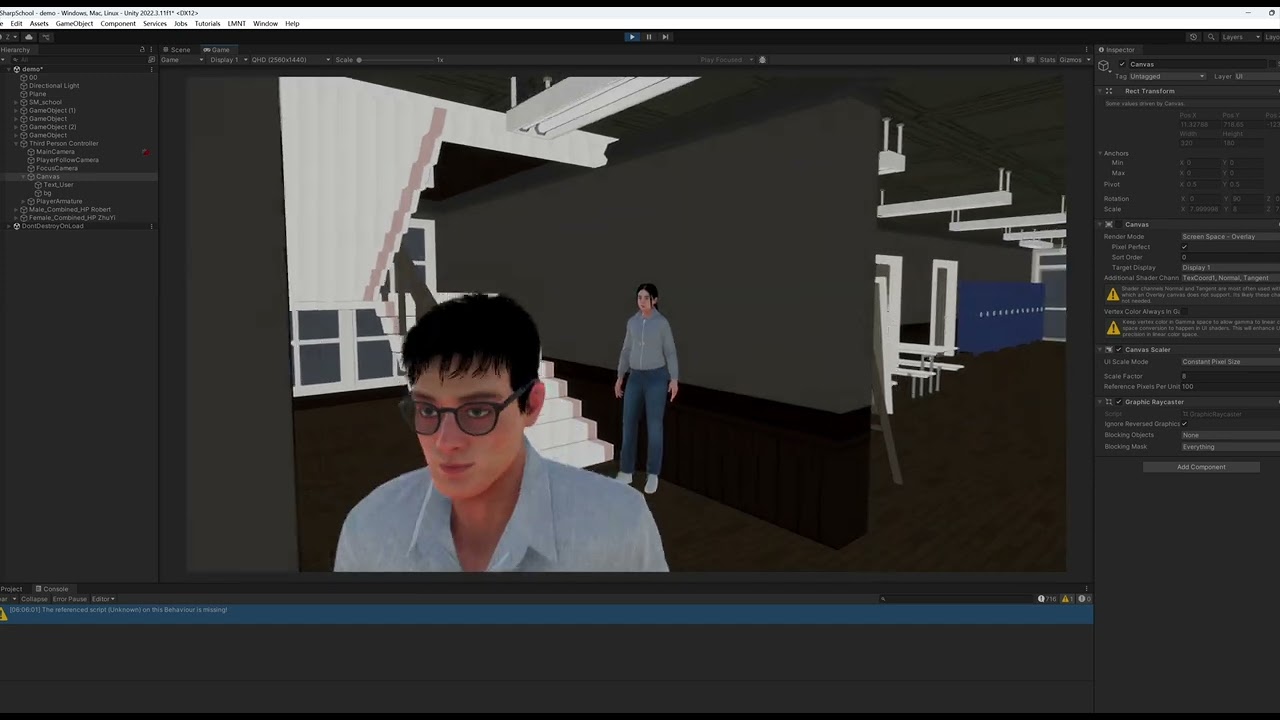Toggle the Stats overlay in the Game view
The width and height of the screenshot is (1280, 720).
pos(1047,60)
